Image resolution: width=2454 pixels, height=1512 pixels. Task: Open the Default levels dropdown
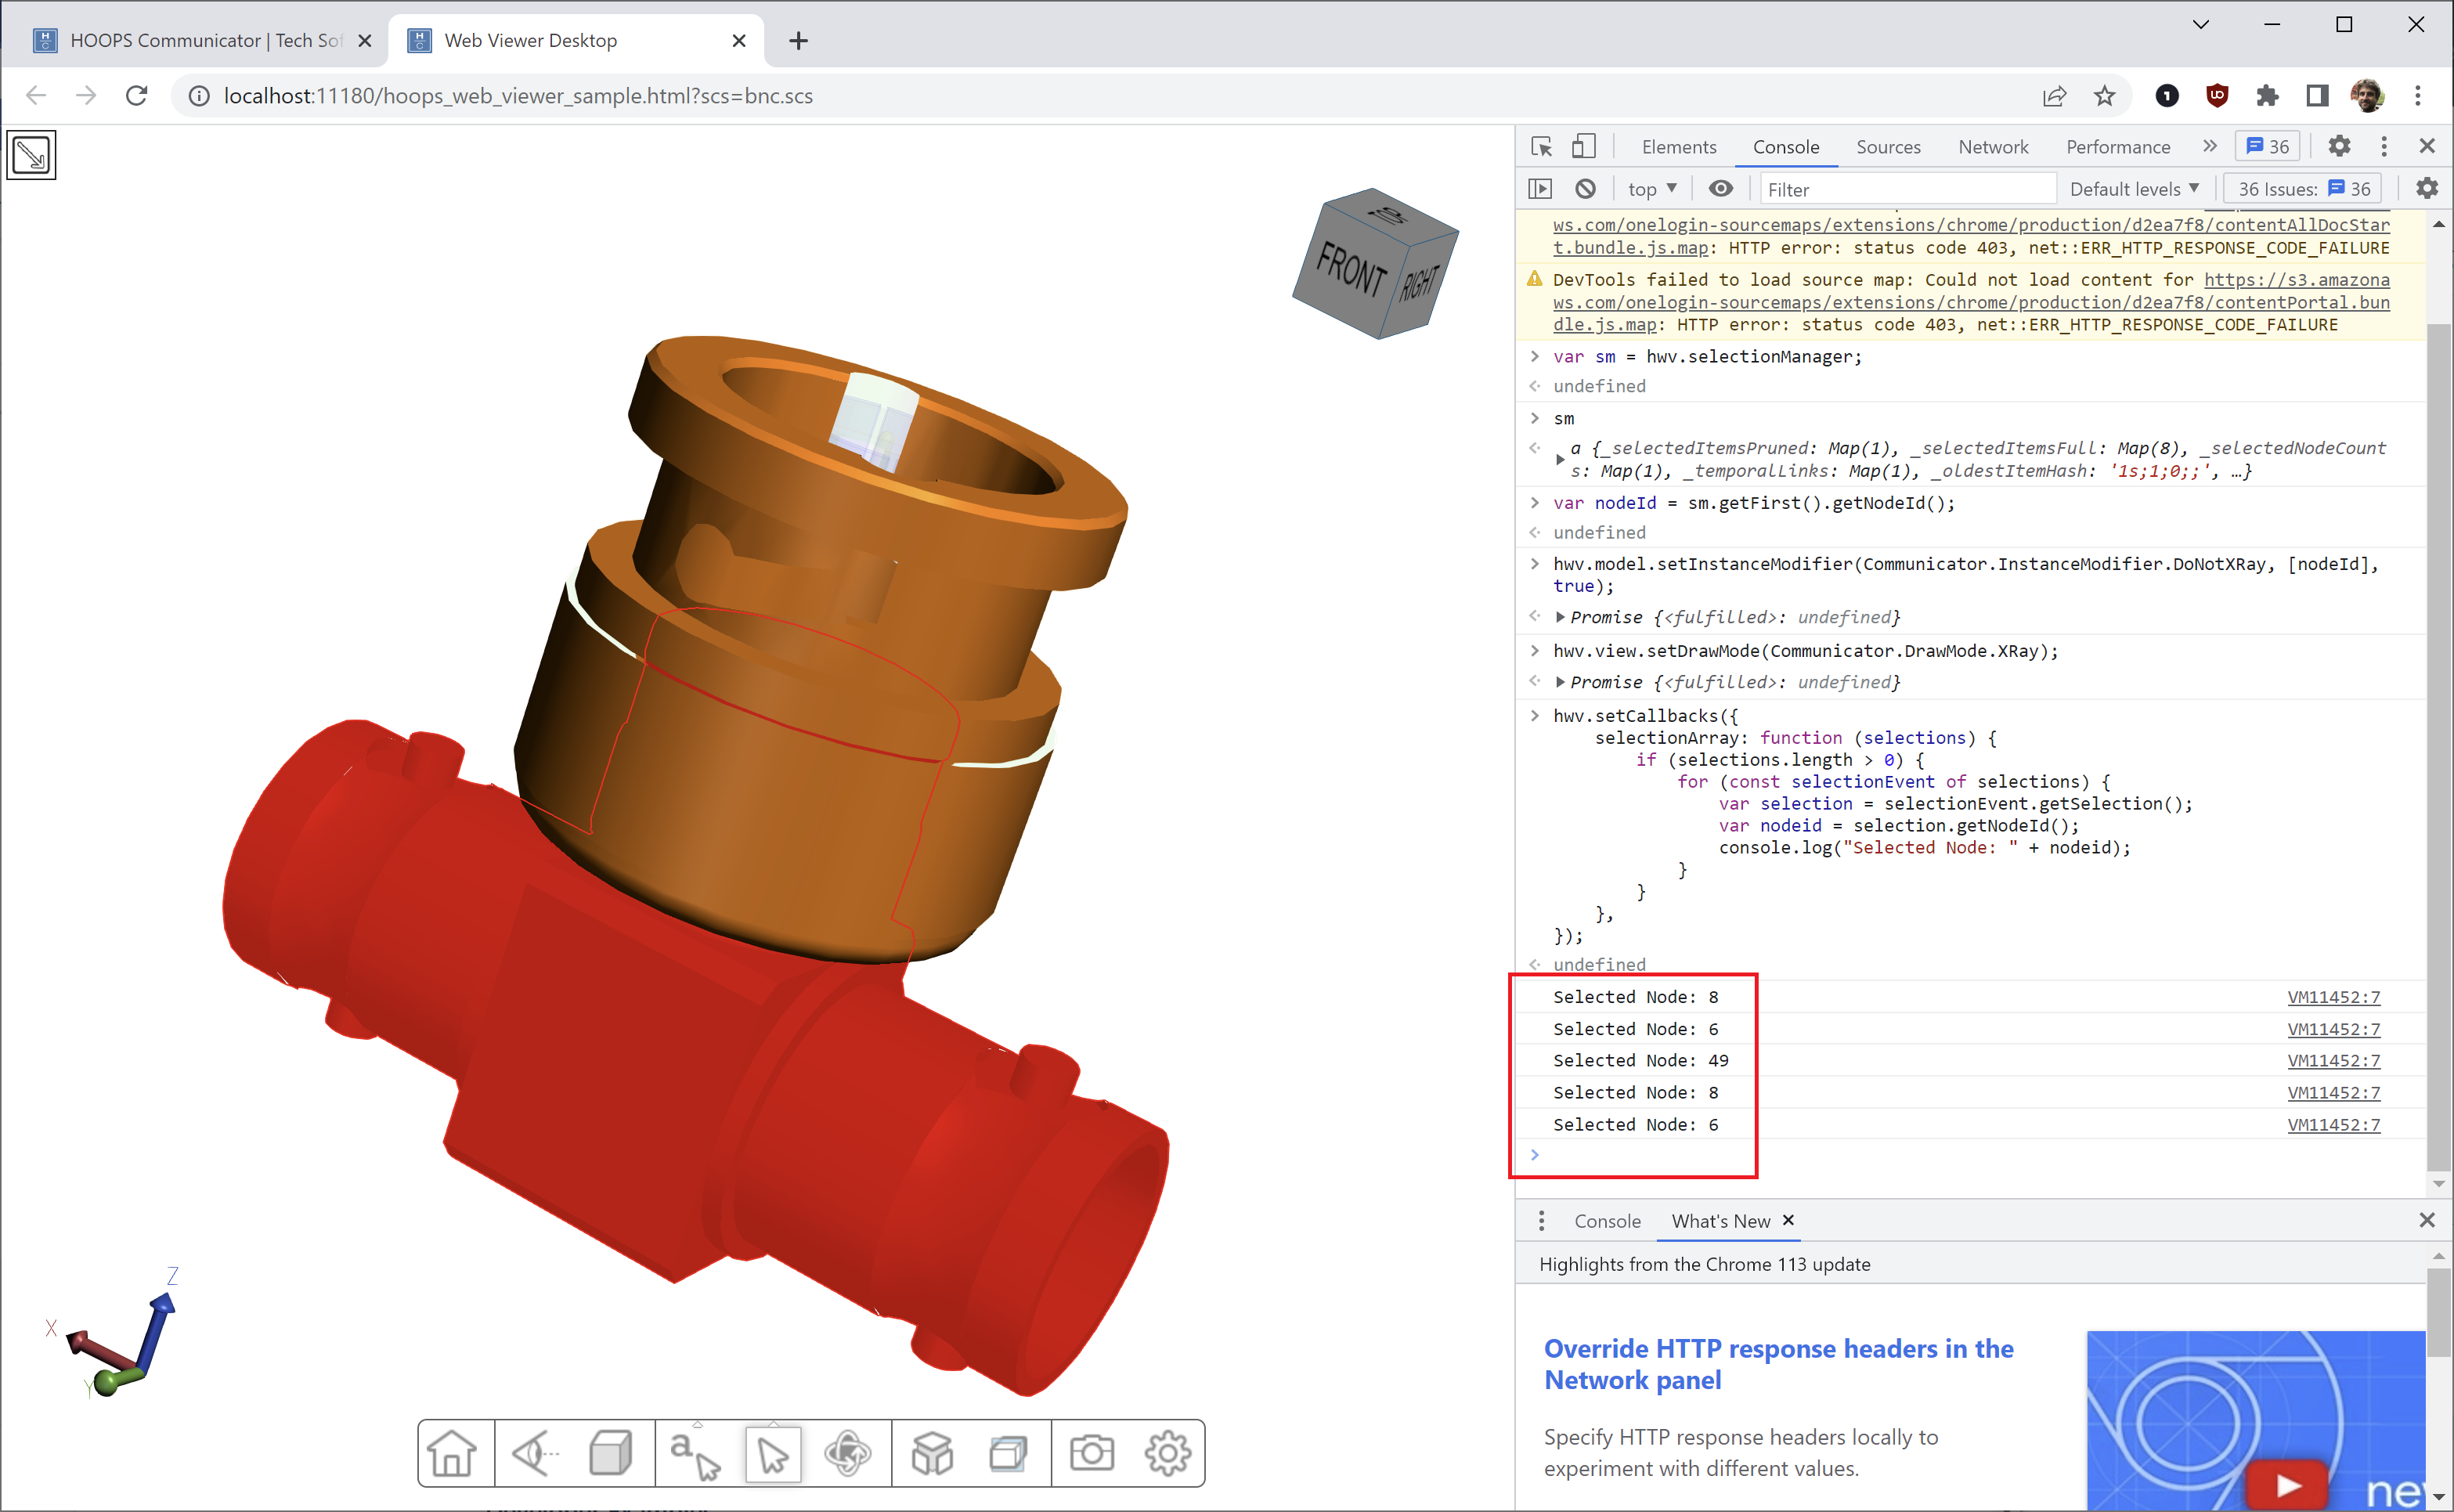(2133, 189)
